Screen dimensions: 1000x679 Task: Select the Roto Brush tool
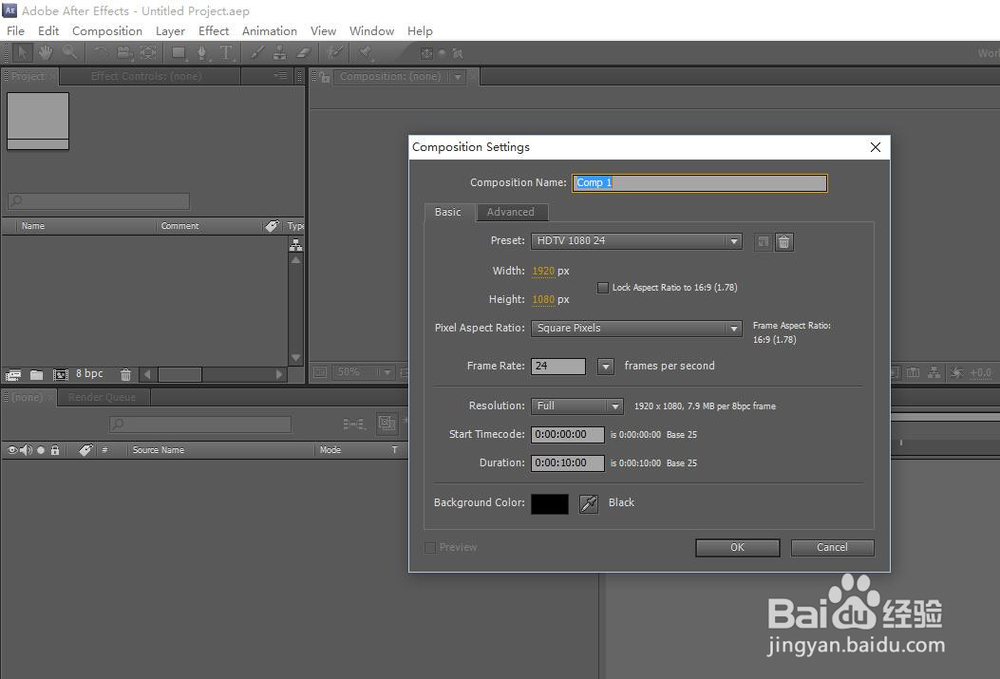(335, 53)
